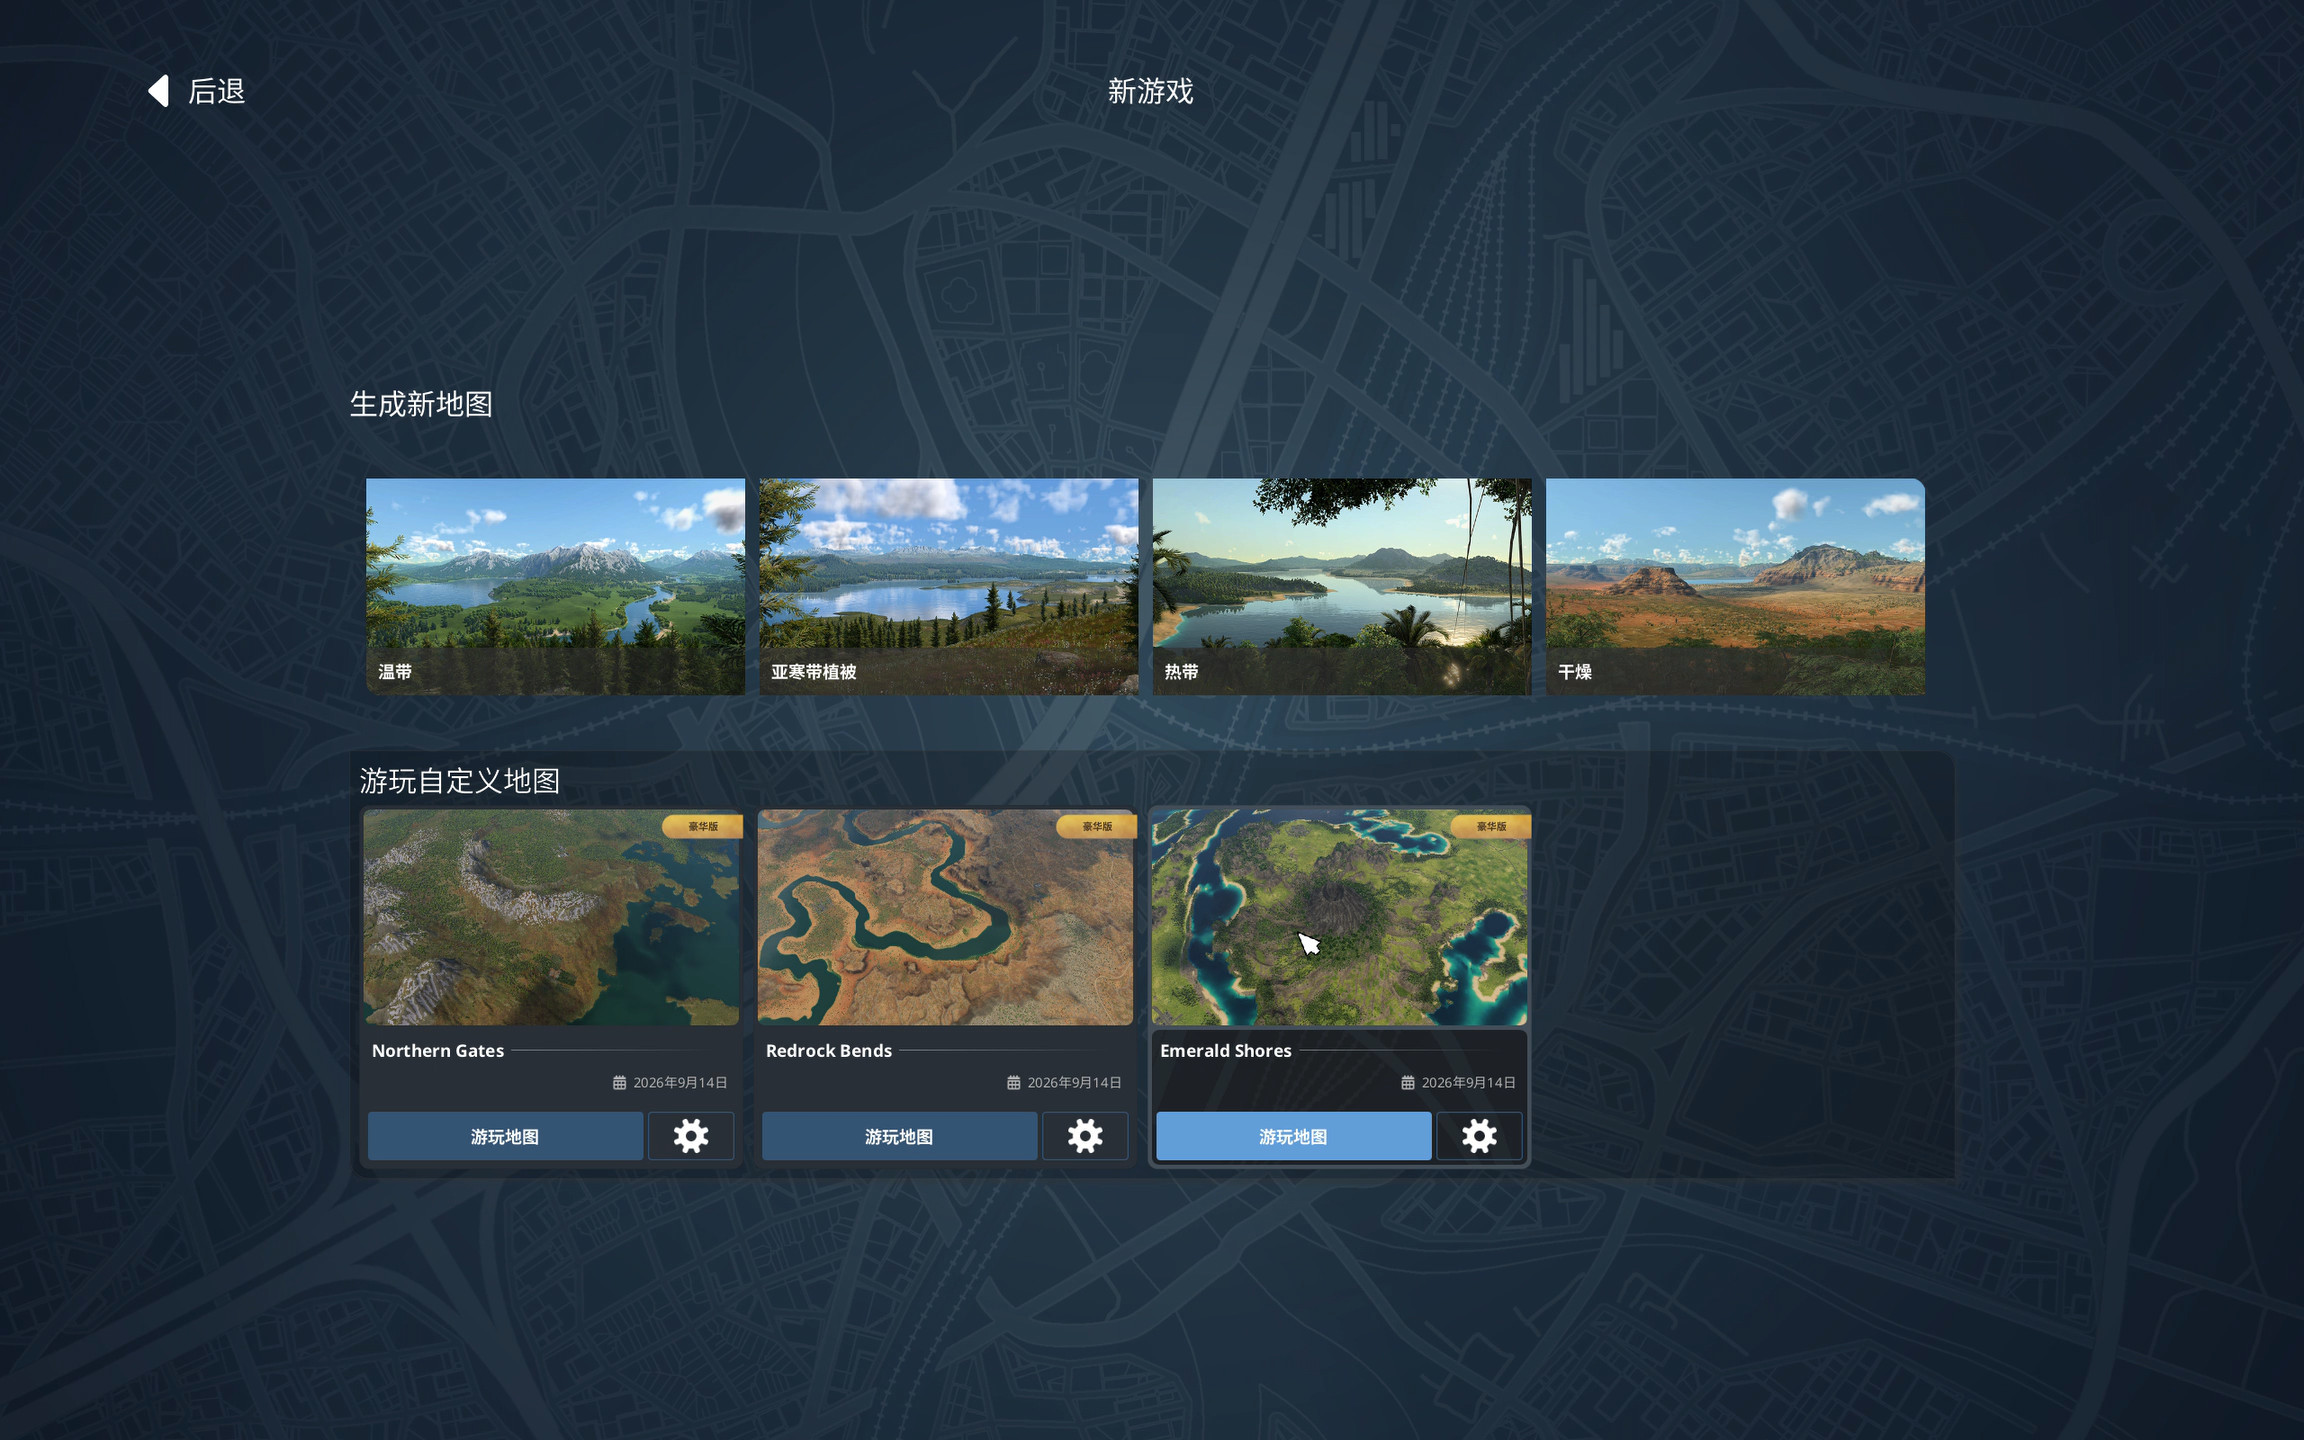Image resolution: width=2304 pixels, height=1440 pixels.
Task: Select the 干燥 dry climate map card
Action: click(x=1735, y=586)
